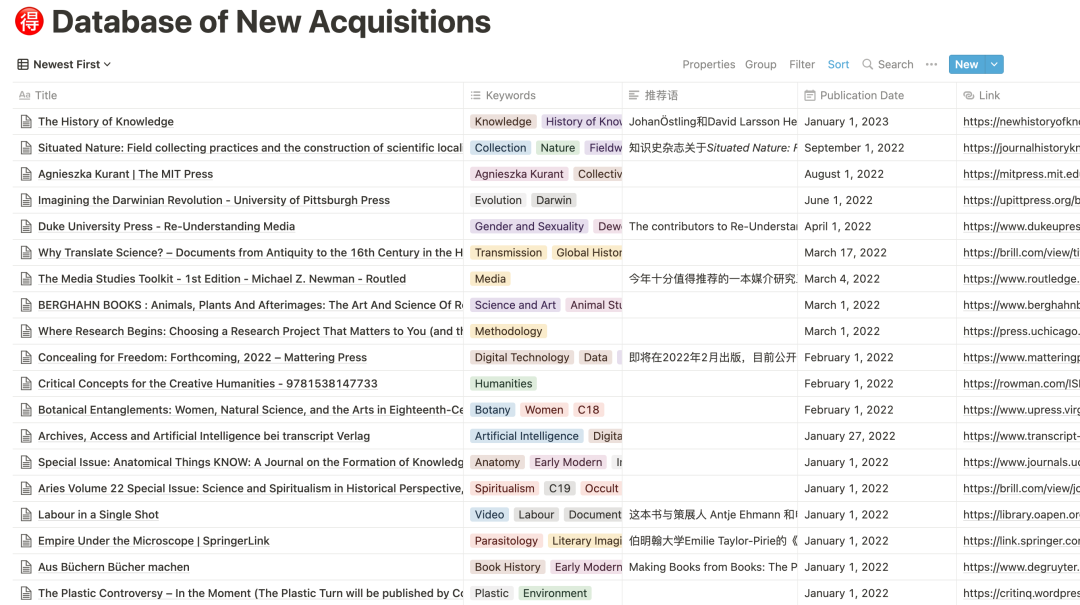Click page icon of The Plastic Controversy row
This screenshot has width=1080, height=605.
coord(26,593)
